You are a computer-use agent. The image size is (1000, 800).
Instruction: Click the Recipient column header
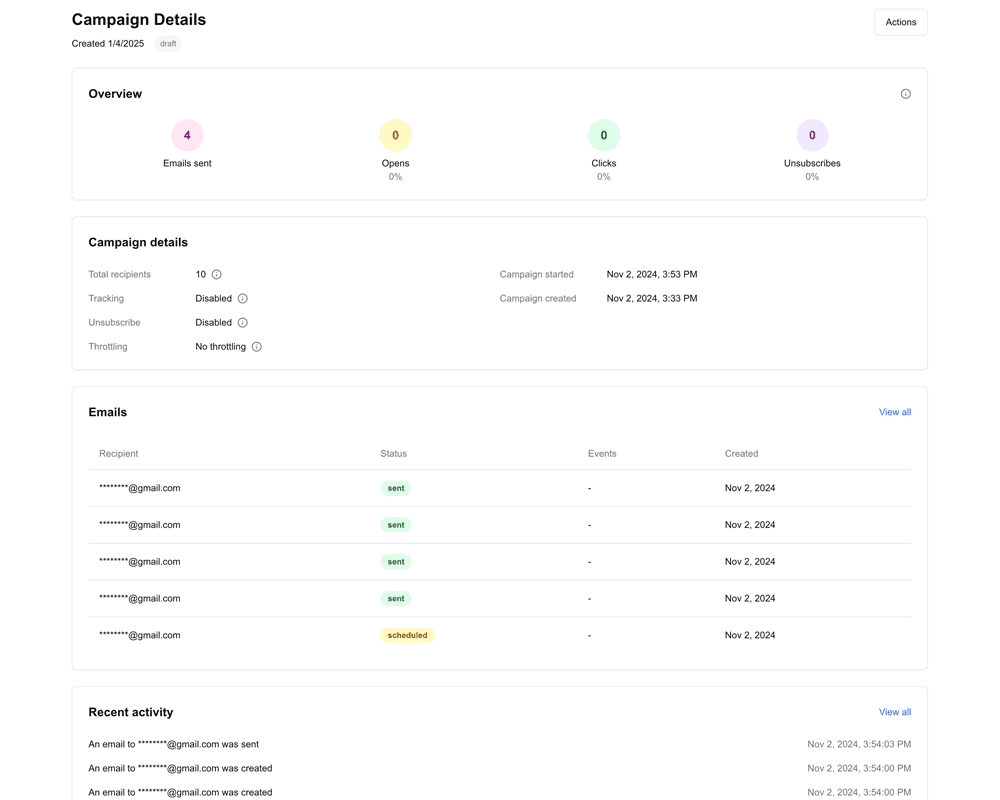[x=119, y=454]
